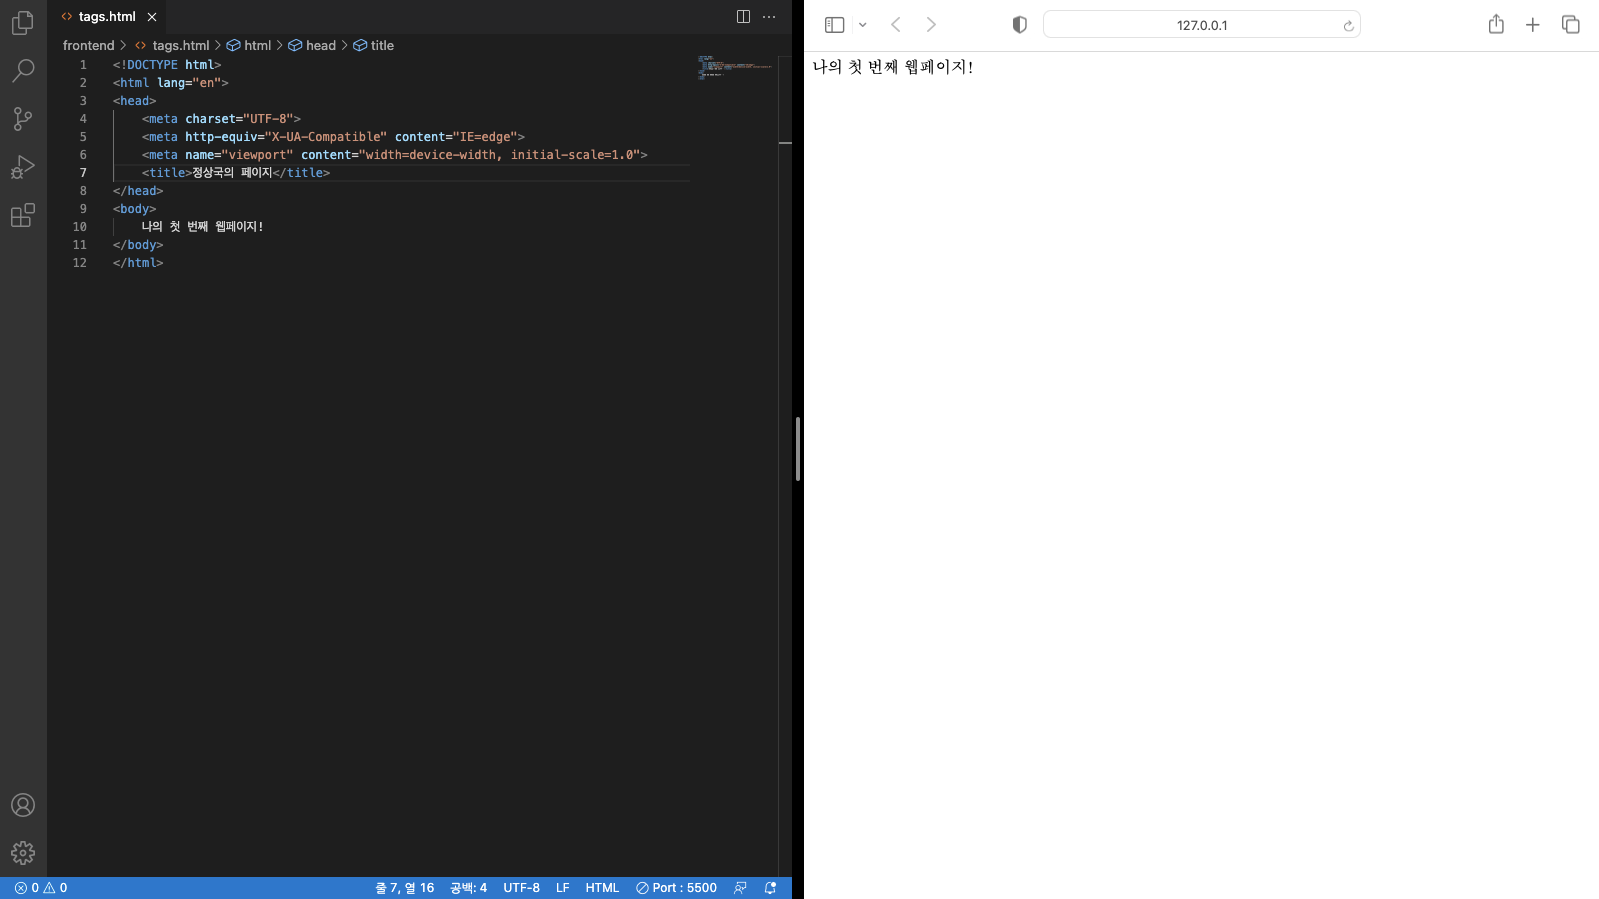Open Run and Debug view icon
This screenshot has width=1599, height=899.
tap(23, 166)
